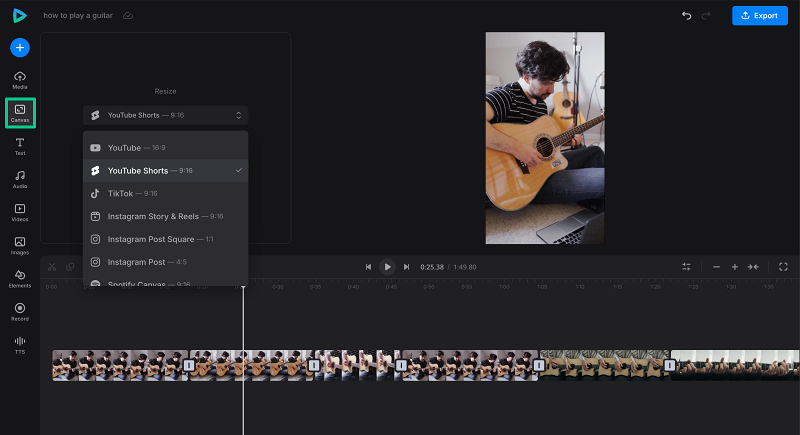Click the split scissors icon
Viewport: 800px width, 435px height.
pos(52,267)
